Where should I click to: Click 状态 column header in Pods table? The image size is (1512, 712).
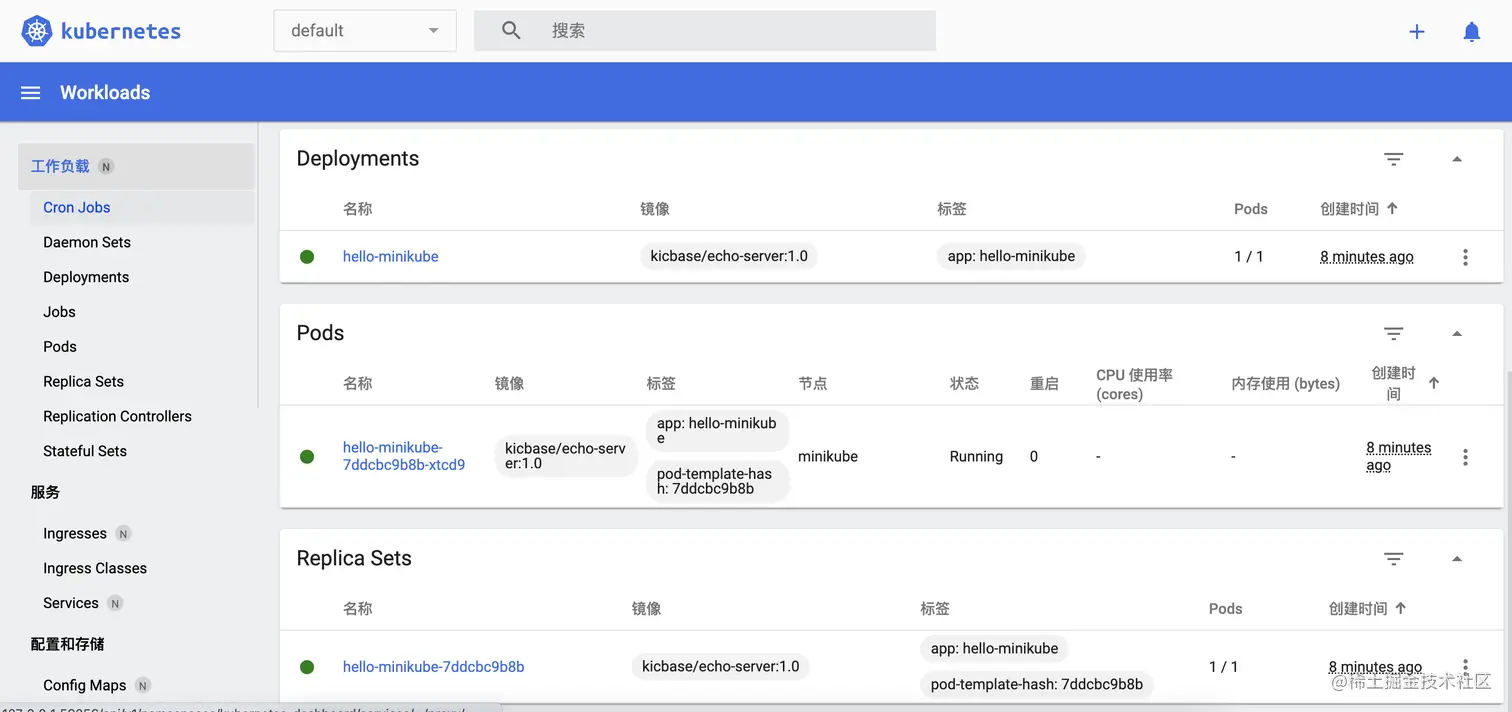click(964, 384)
